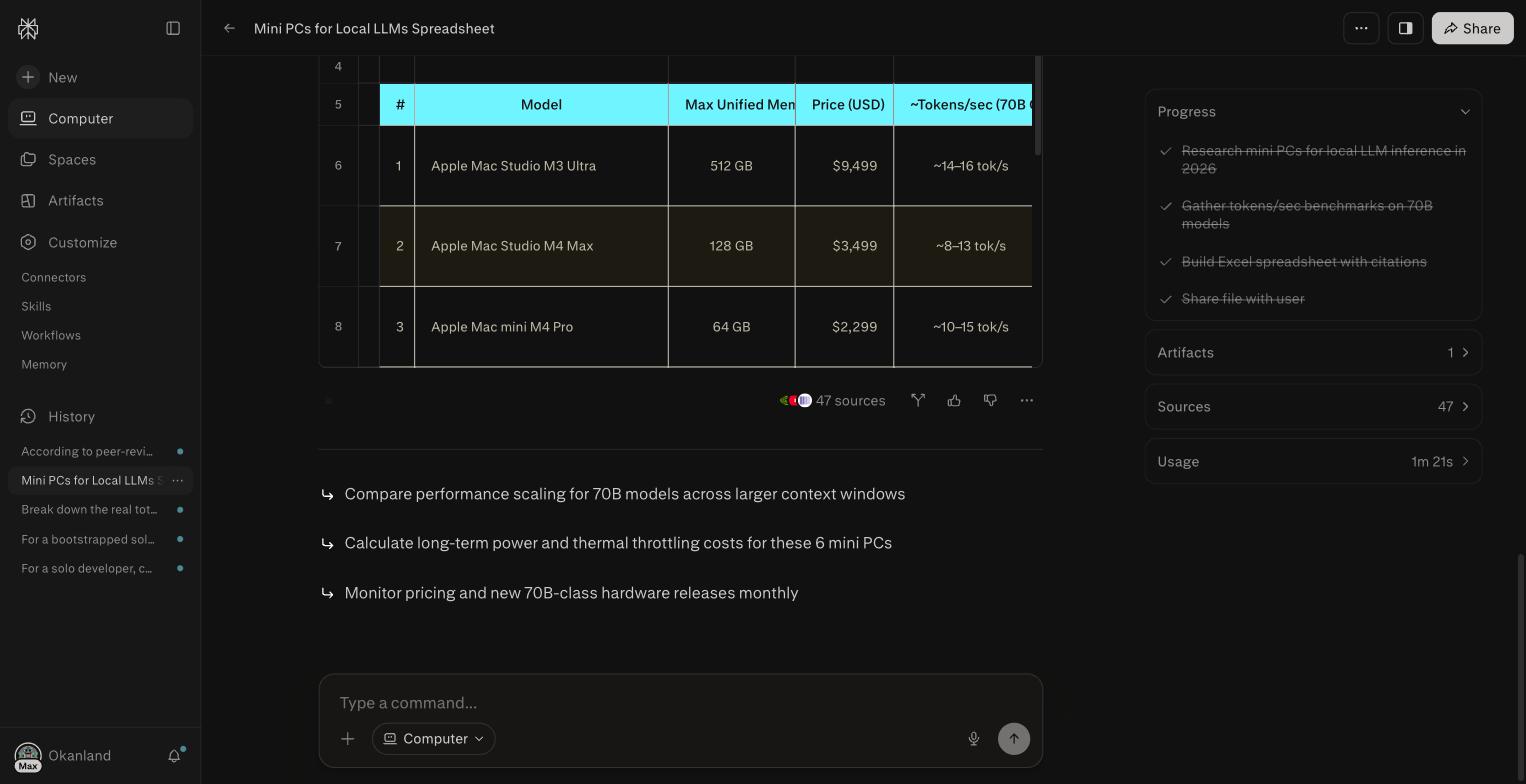
Task: Toggle the right side panel
Action: point(1405,28)
